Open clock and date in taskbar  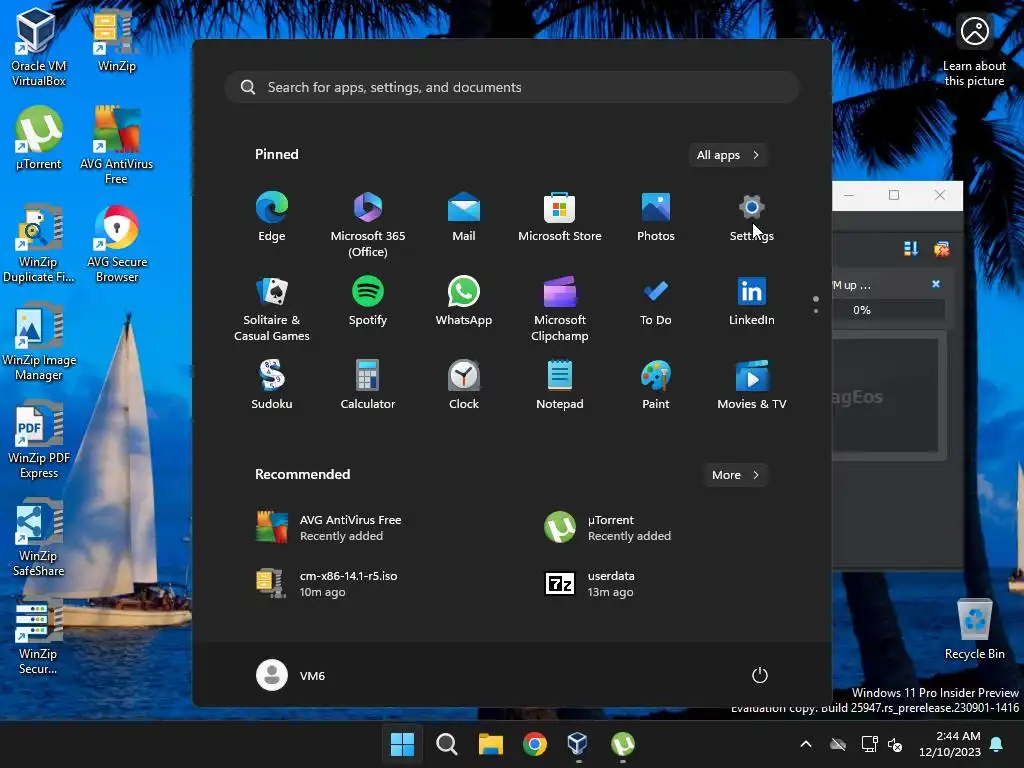(x=950, y=744)
